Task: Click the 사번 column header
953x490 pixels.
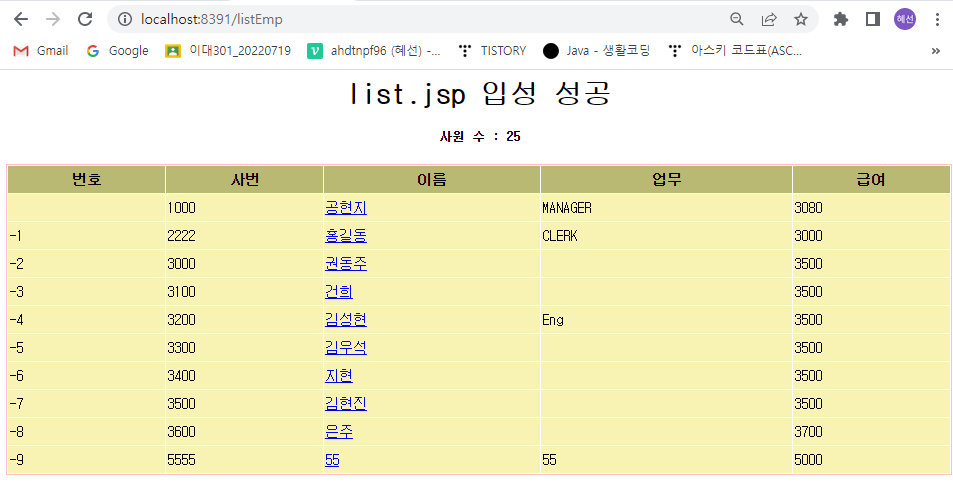Action: coord(244,179)
